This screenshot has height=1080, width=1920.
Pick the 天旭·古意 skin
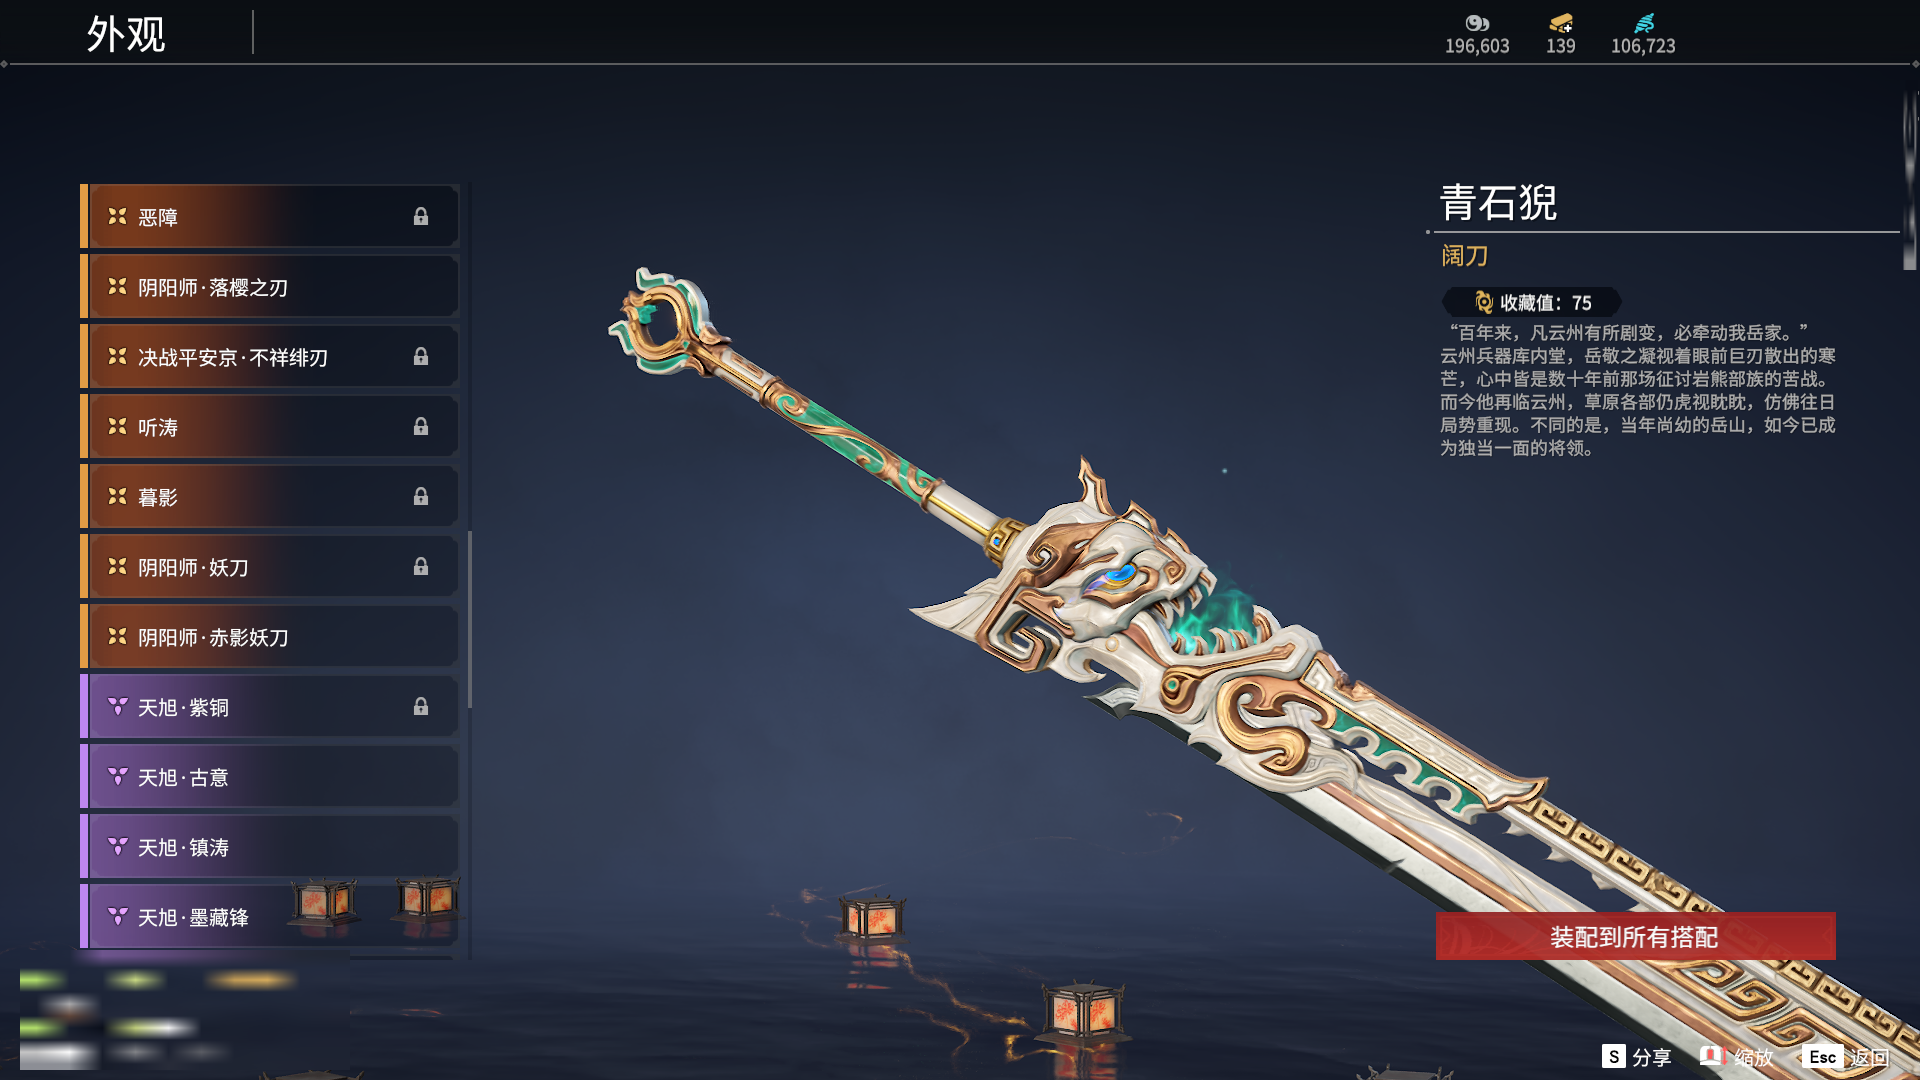pyautogui.click(x=270, y=777)
